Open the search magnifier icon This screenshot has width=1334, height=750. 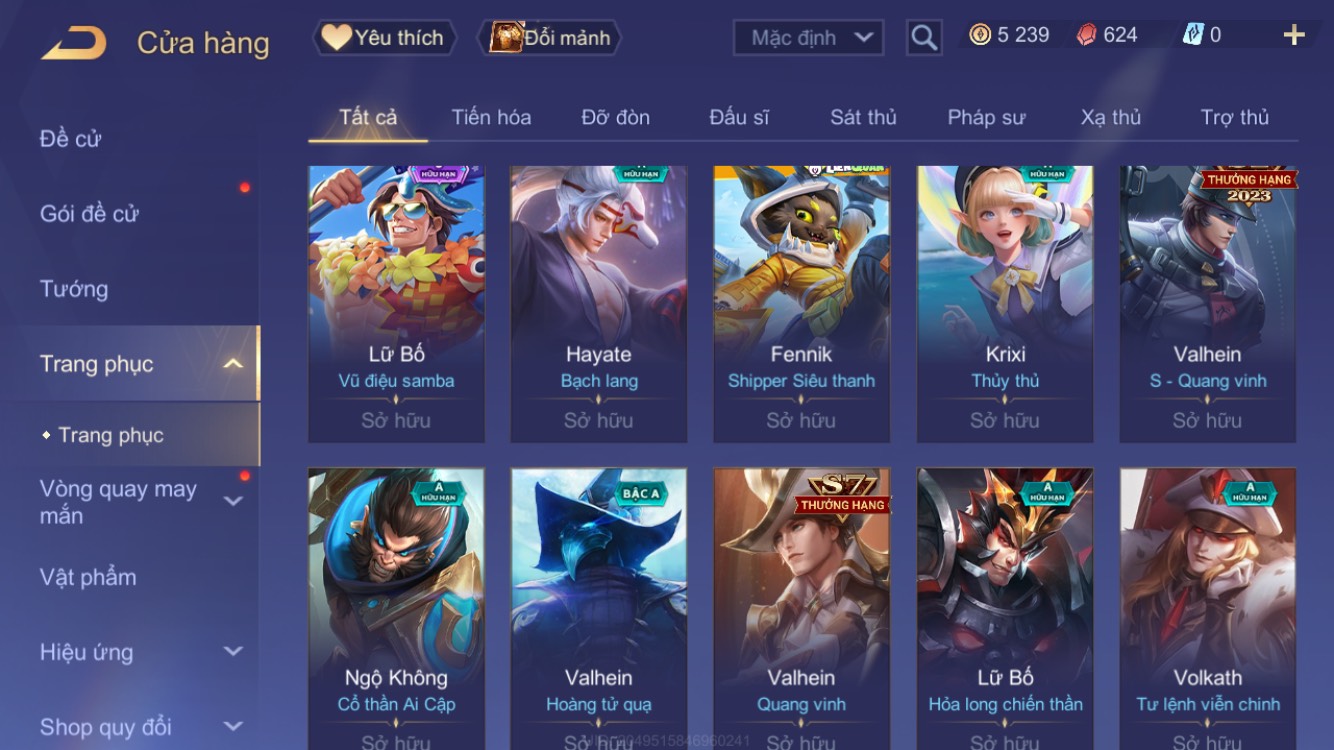(x=924, y=38)
